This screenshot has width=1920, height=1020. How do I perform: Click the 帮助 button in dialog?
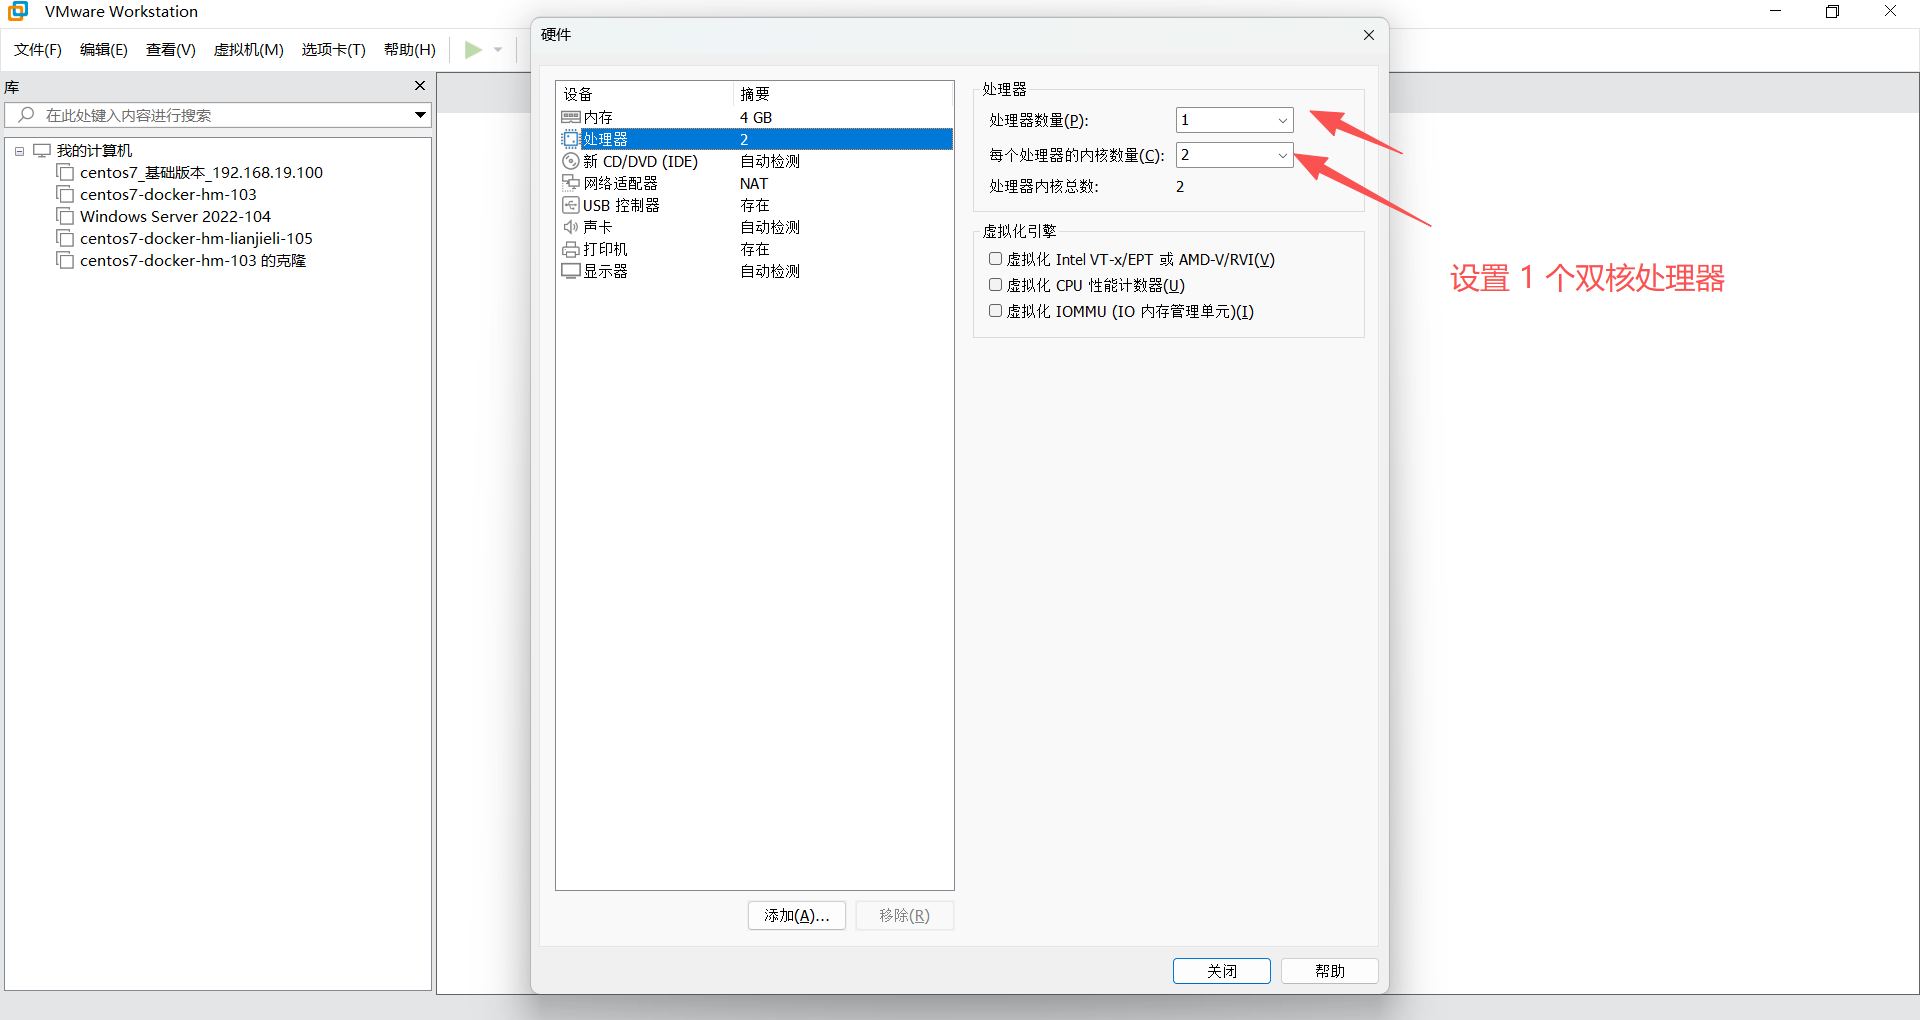(x=1330, y=971)
